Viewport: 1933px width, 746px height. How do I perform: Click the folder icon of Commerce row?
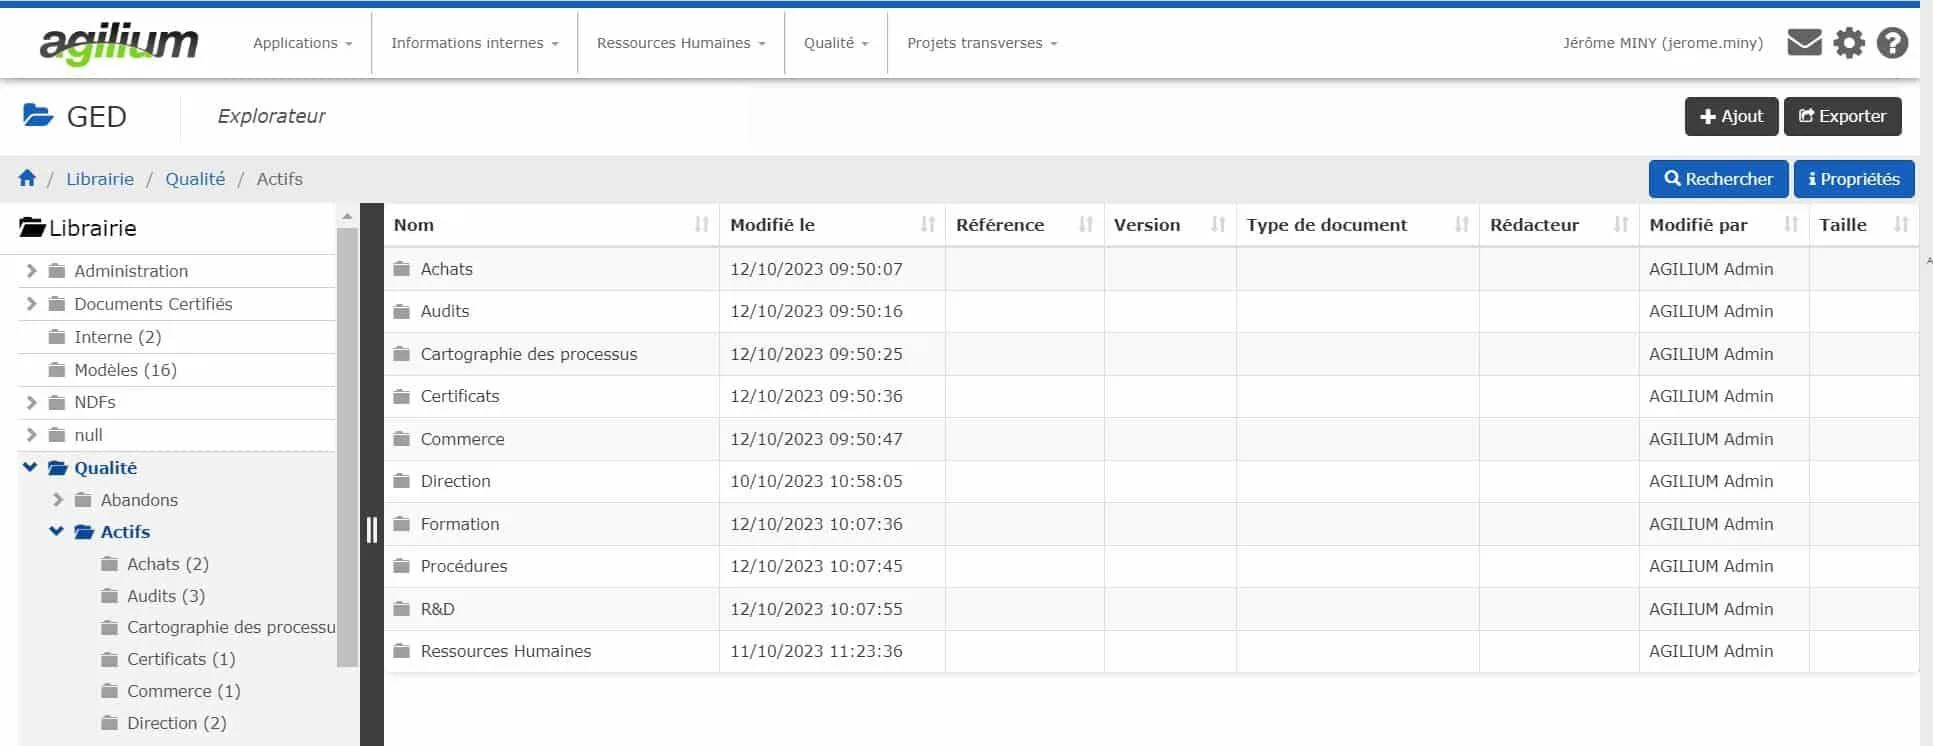tap(402, 439)
